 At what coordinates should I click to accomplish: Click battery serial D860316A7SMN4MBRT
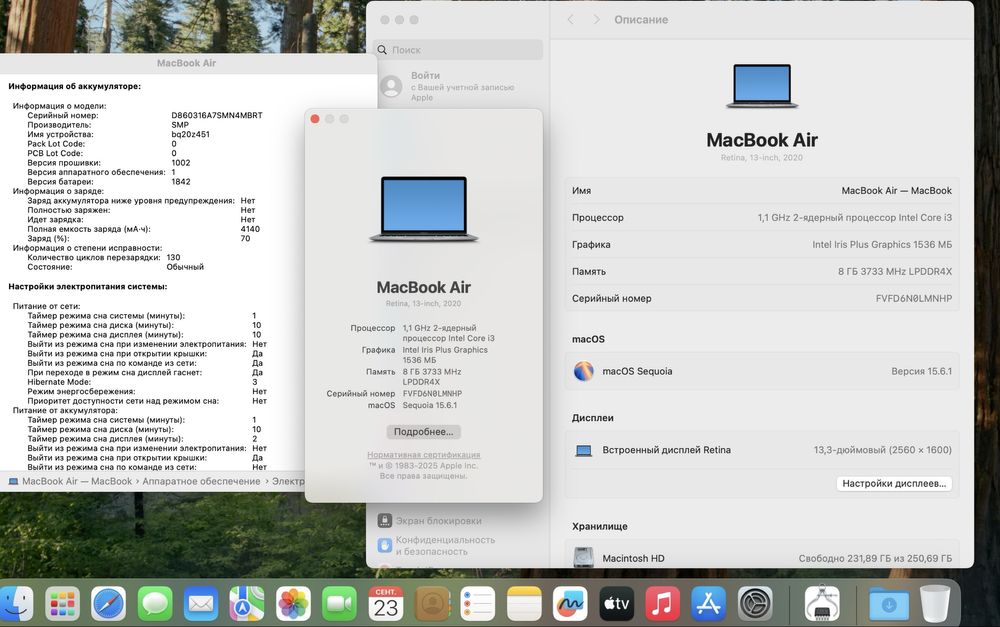pyautogui.click(x=217, y=115)
